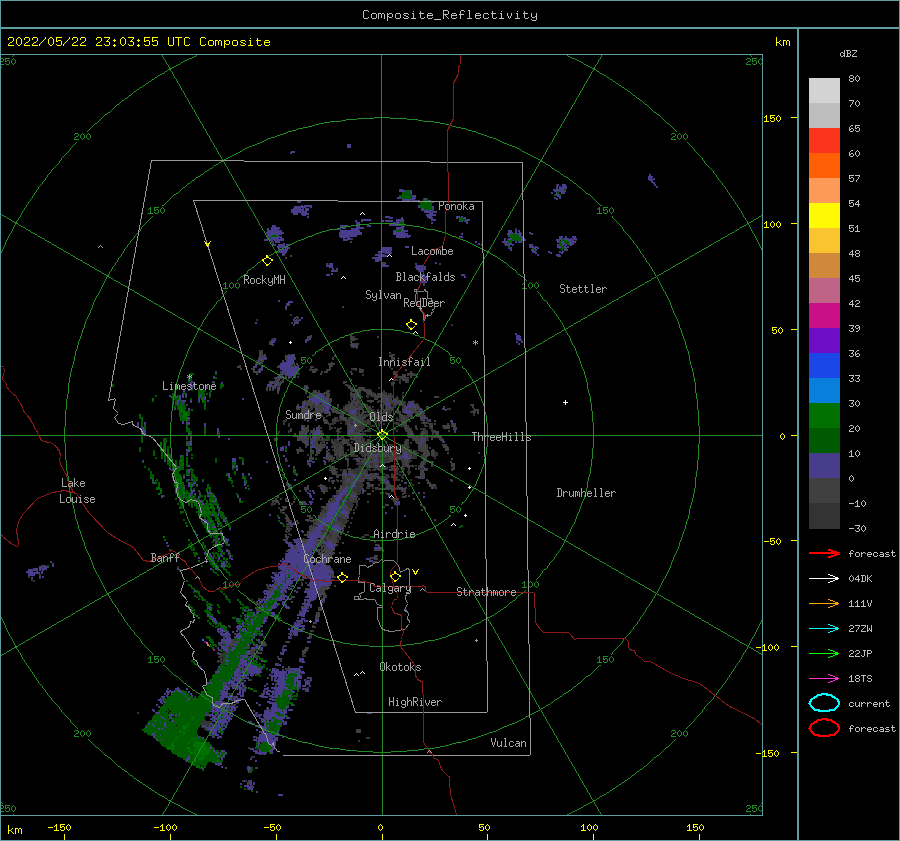Click the green 22JP arrow legend icon
The height and width of the screenshot is (841, 900).
pyautogui.click(x=824, y=653)
